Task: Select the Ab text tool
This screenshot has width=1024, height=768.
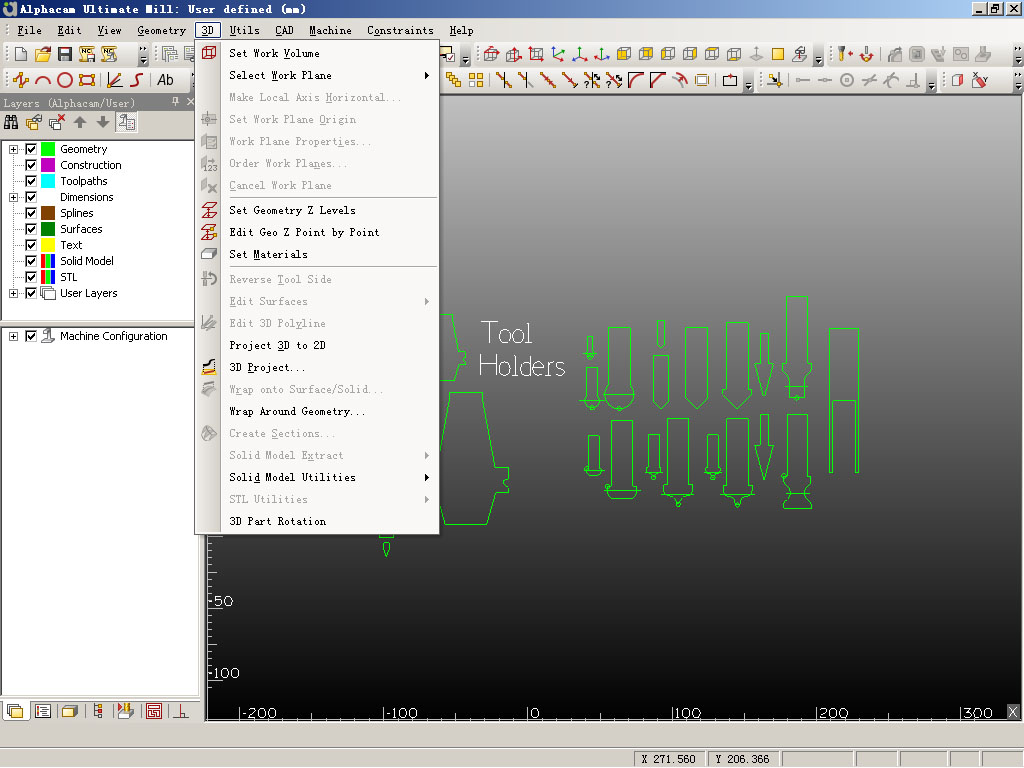Action: 165,80
